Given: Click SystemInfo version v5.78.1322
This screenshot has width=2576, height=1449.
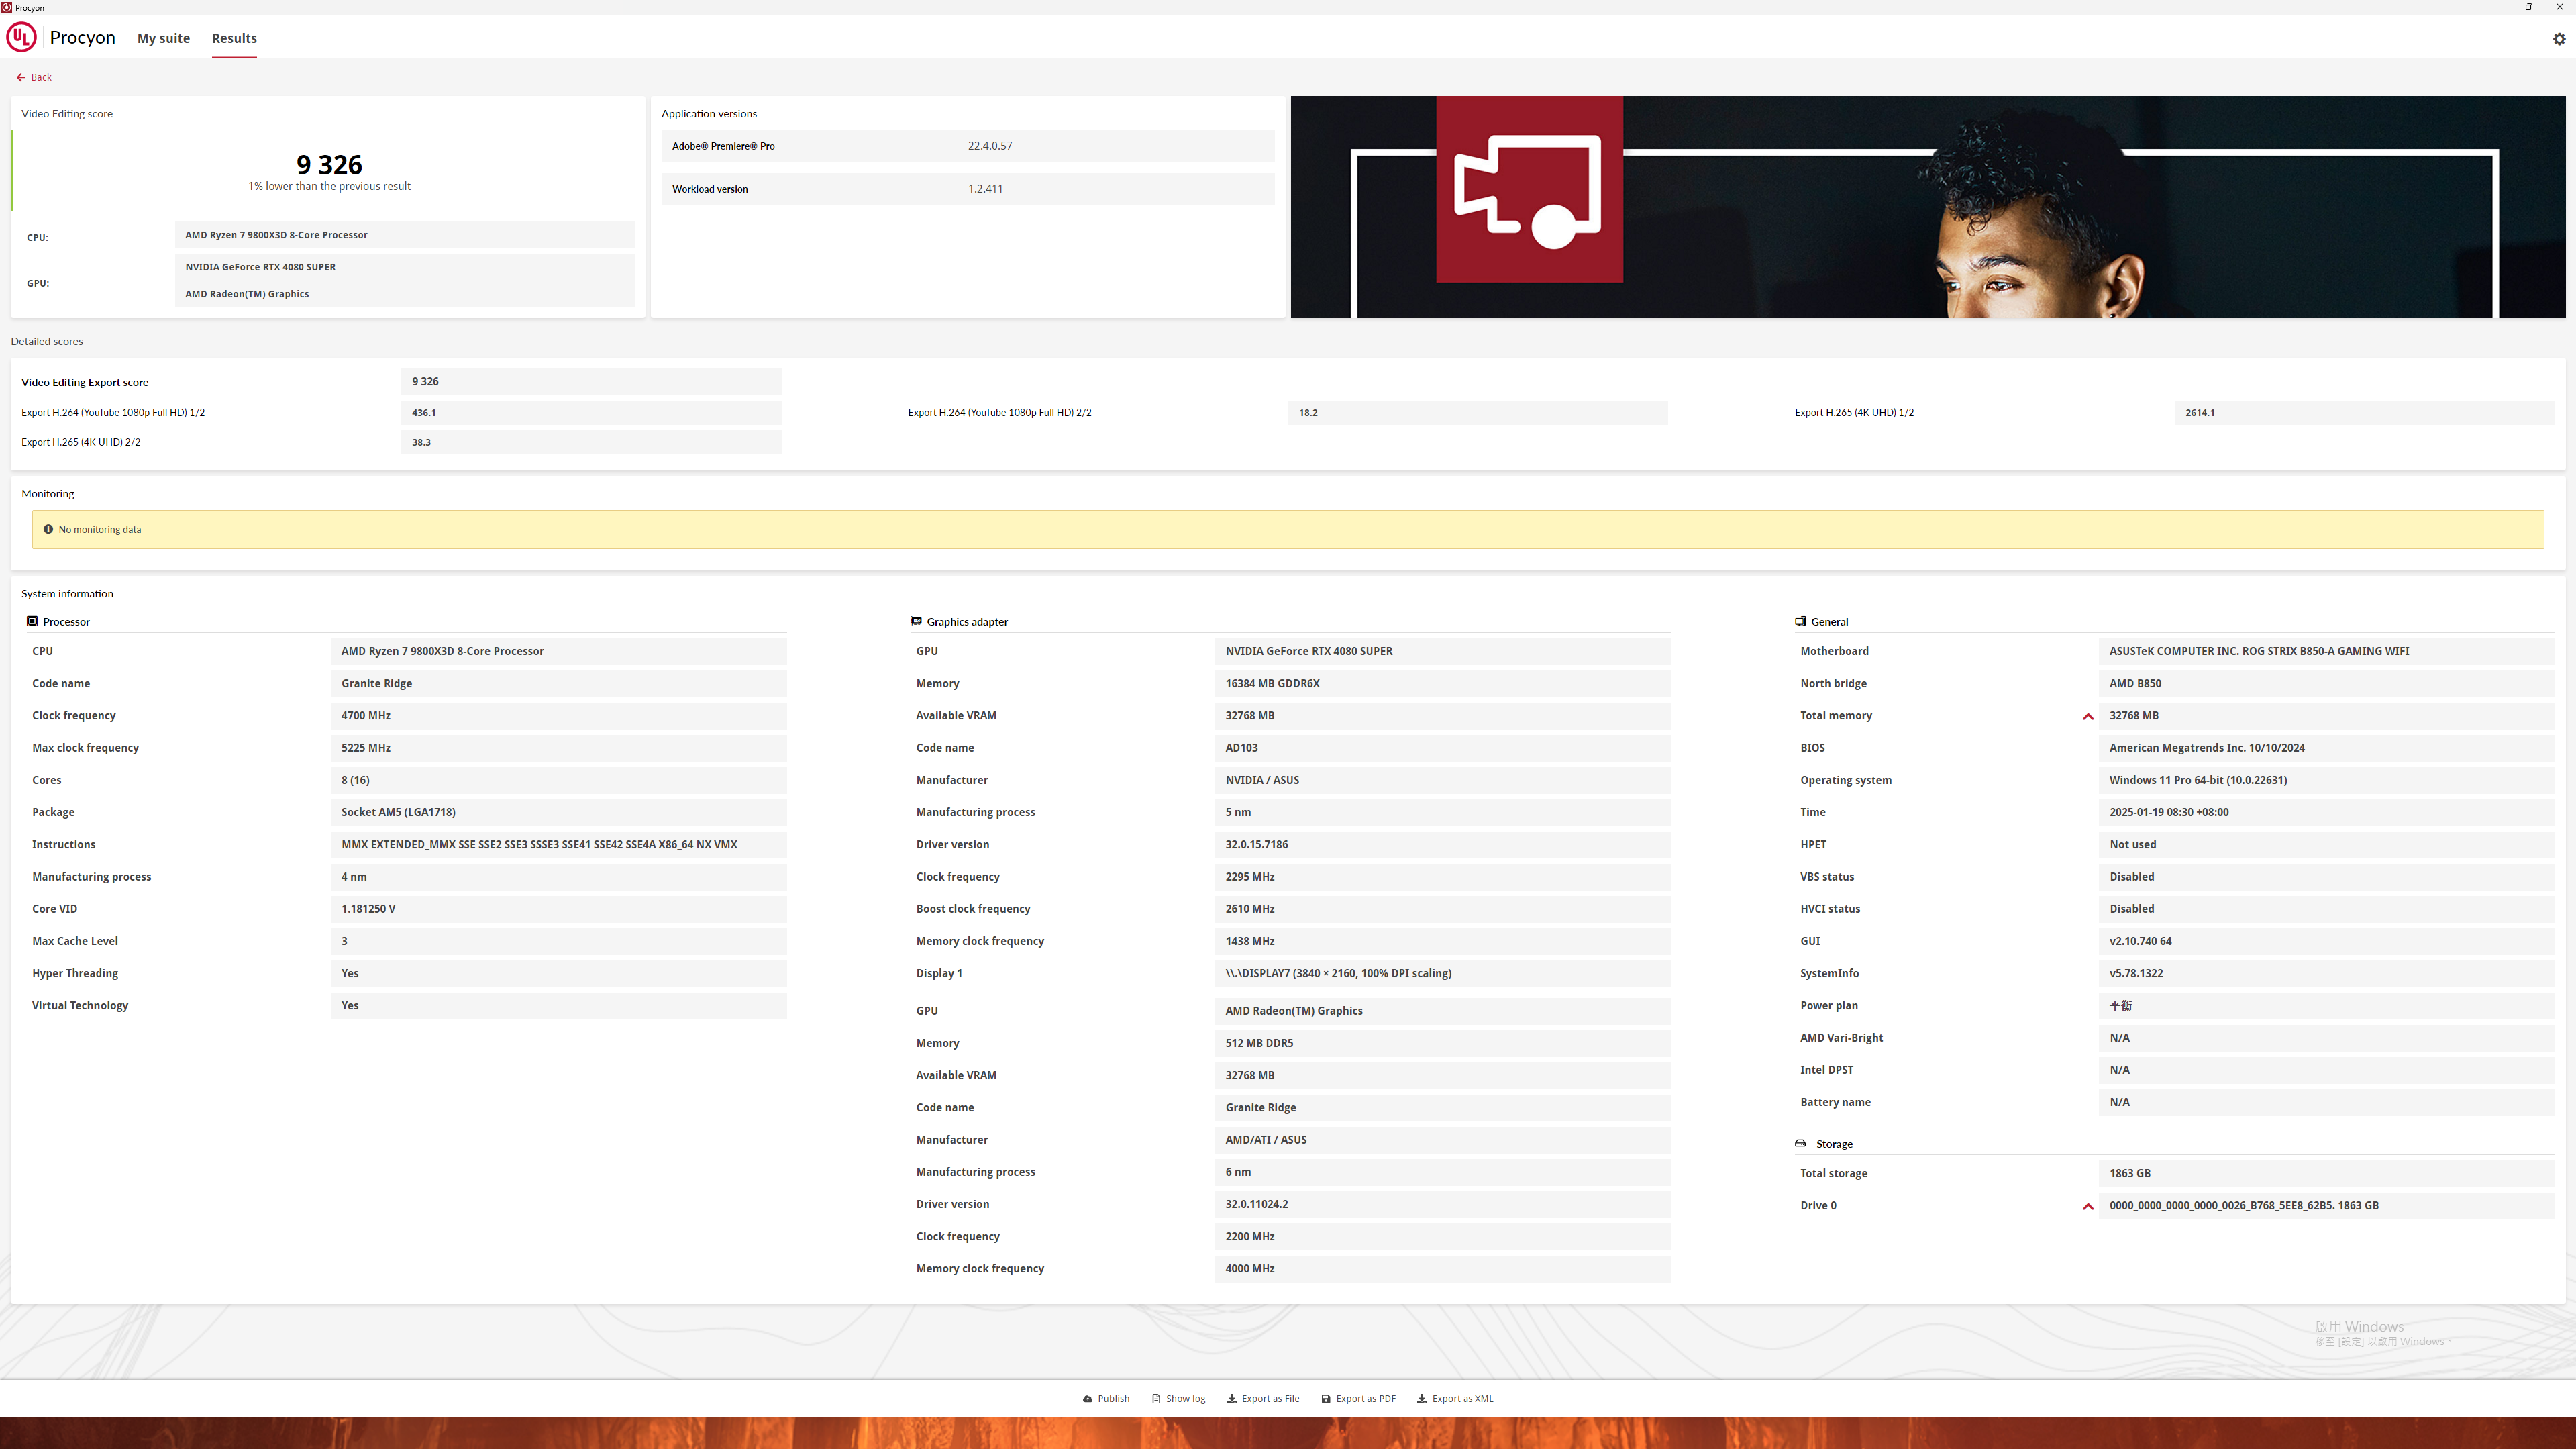Looking at the screenshot, I should pos(2326,973).
